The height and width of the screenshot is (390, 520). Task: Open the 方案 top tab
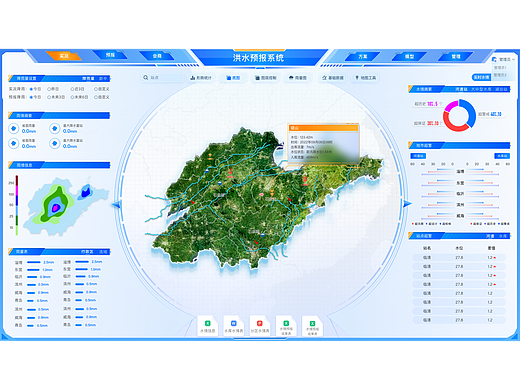[362, 56]
